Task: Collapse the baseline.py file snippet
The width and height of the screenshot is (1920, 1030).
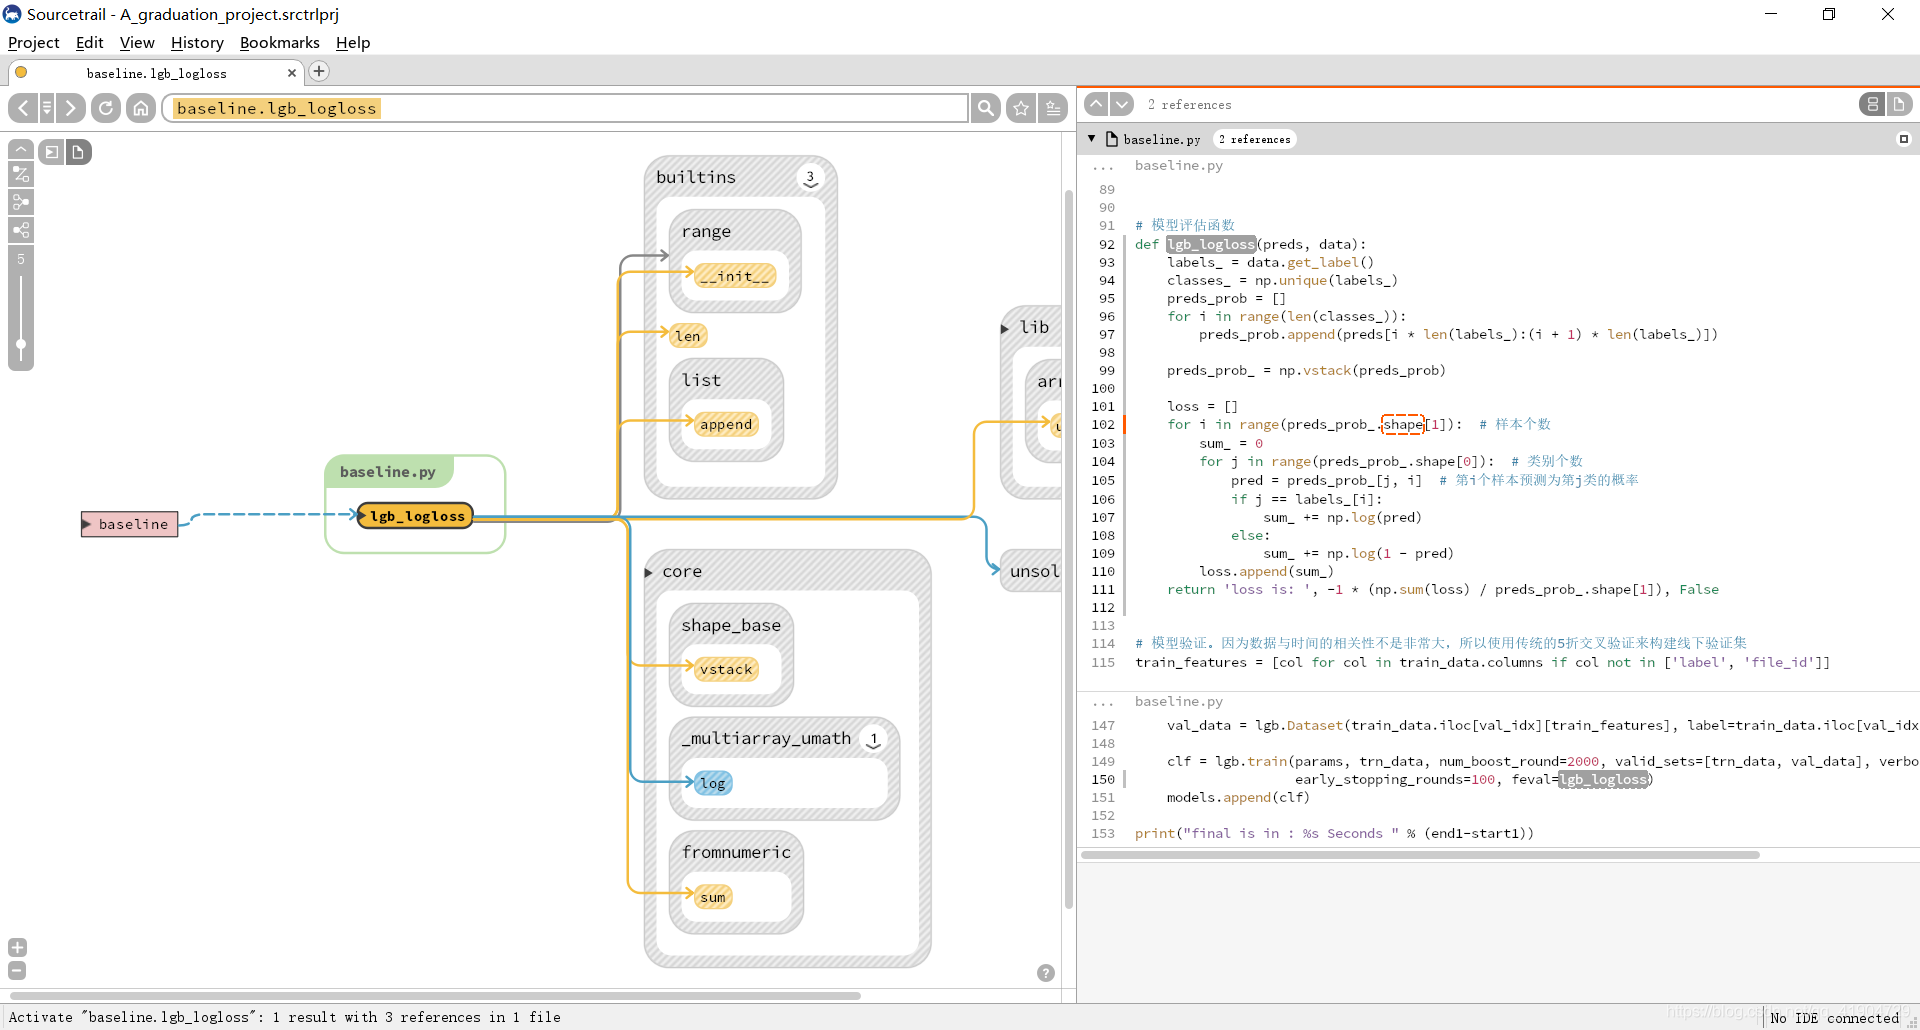Action: click(x=1092, y=139)
